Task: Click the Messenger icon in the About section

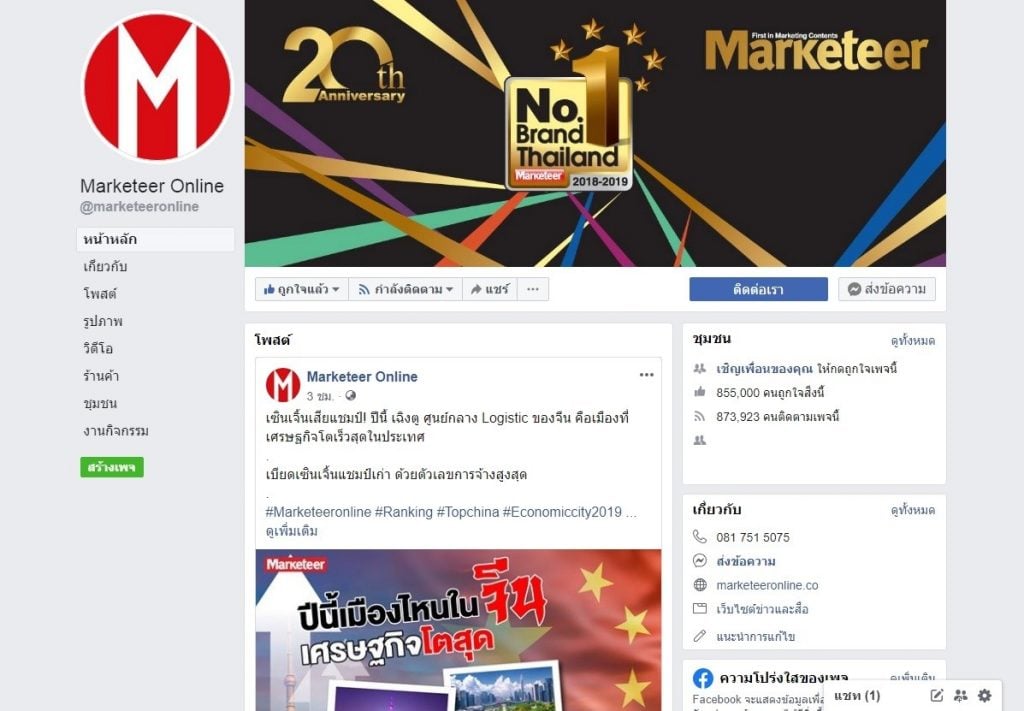Action: point(699,561)
